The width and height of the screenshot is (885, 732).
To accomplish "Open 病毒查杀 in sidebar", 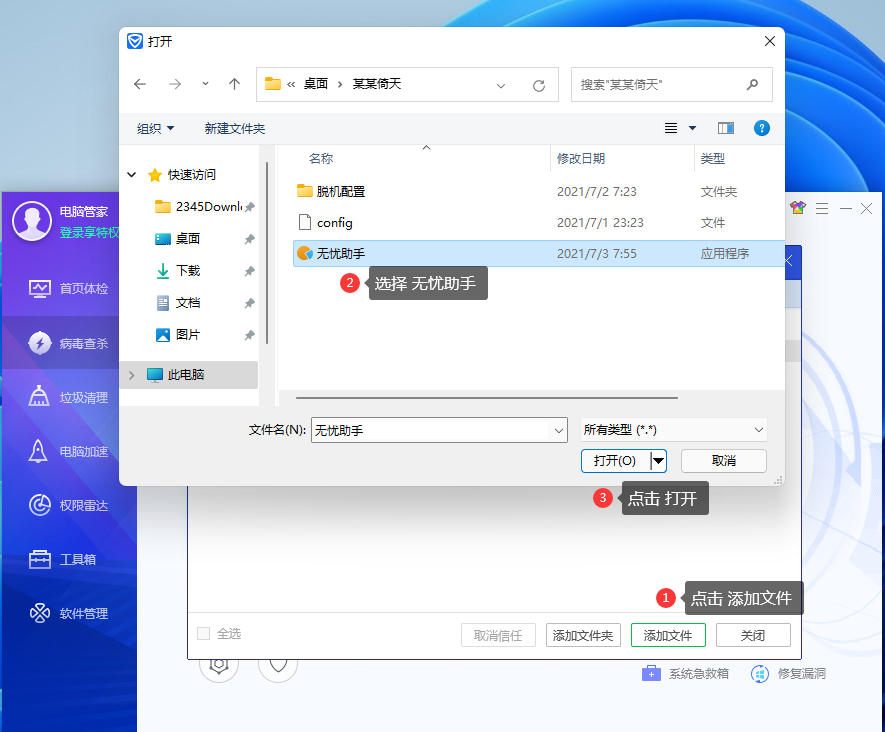I will click(68, 343).
